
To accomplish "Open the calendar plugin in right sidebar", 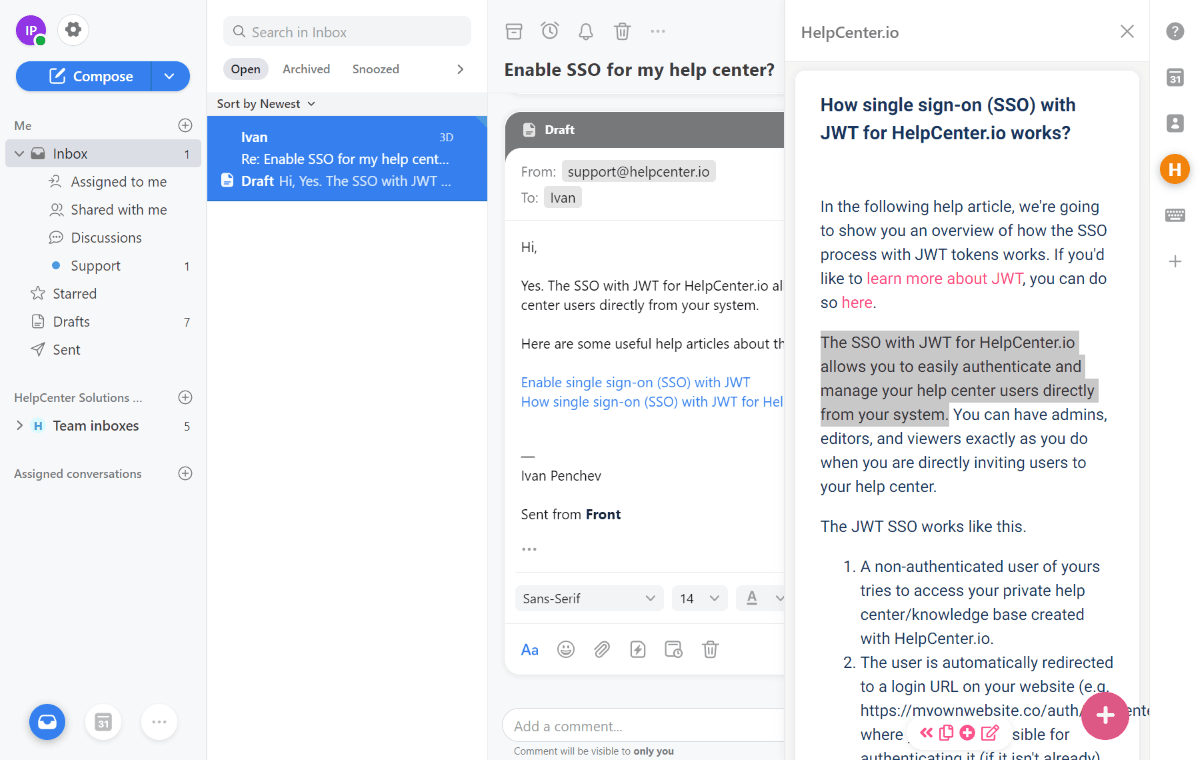I will coord(1175,77).
